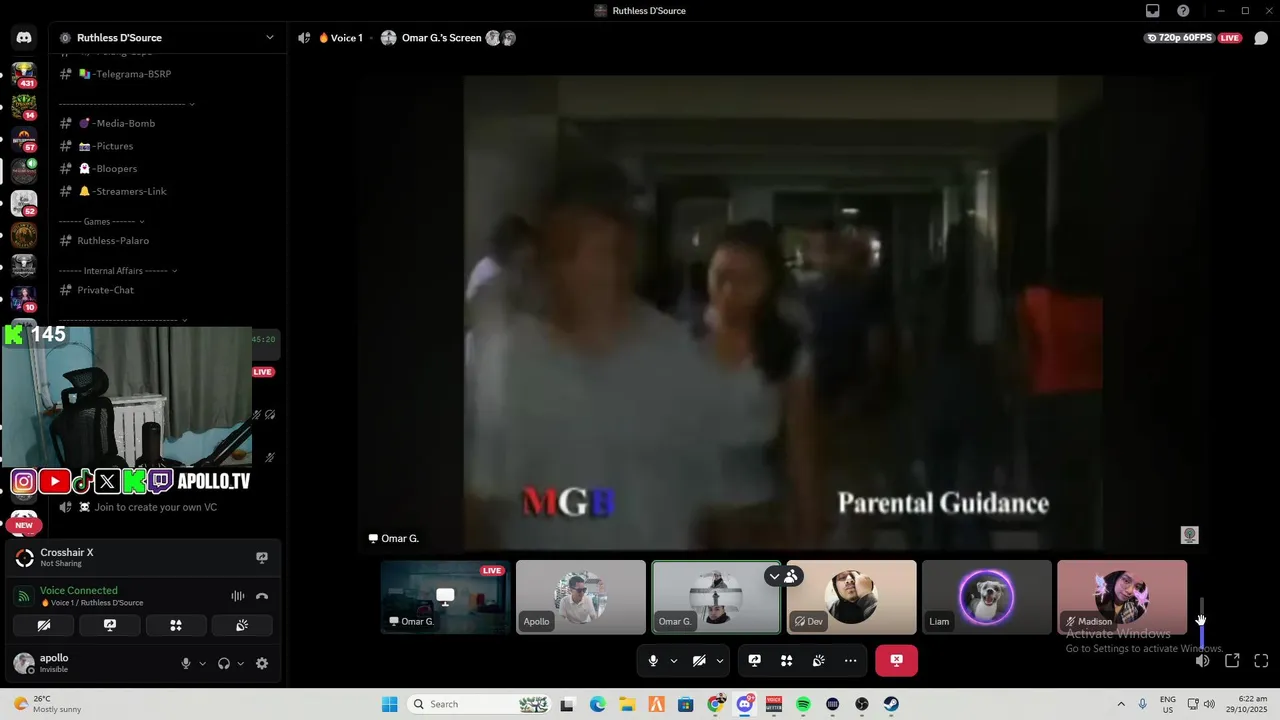The width and height of the screenshot is (1280, 720).
Task: Select Apollo participant tile
Action: coord(581,597)
